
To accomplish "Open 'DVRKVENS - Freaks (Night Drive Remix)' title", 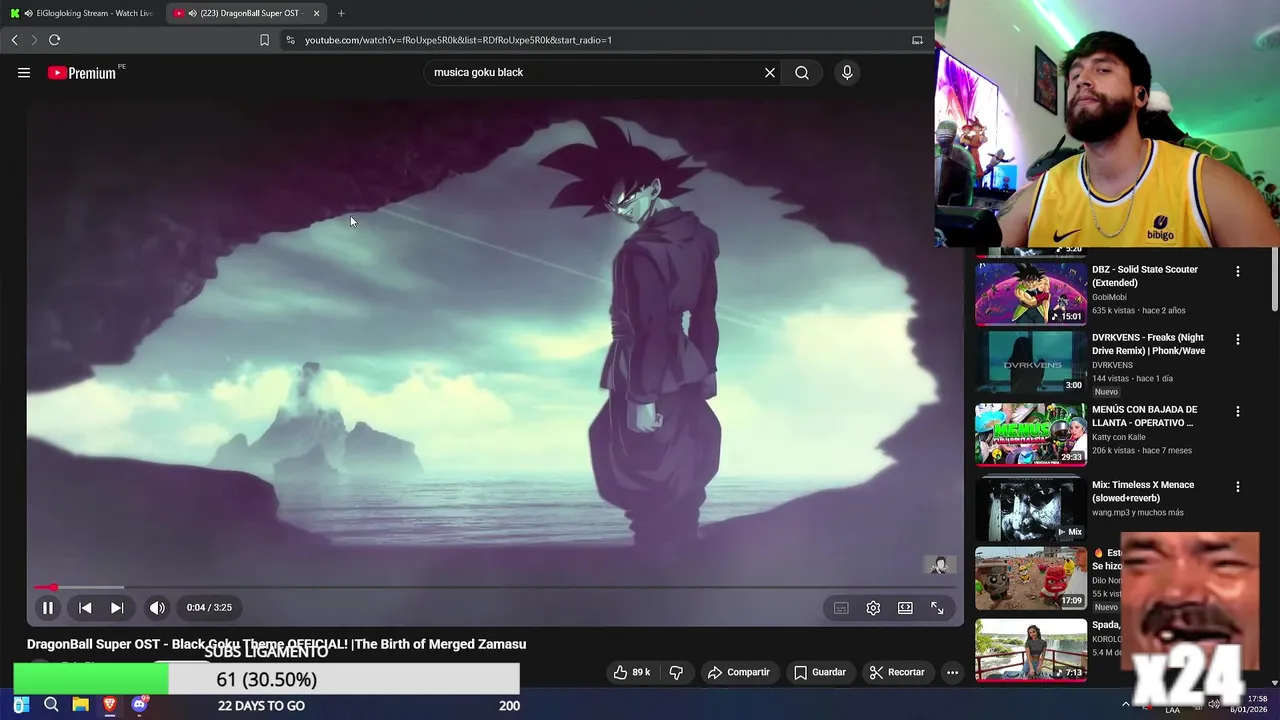I will [x=1149, y=344].
